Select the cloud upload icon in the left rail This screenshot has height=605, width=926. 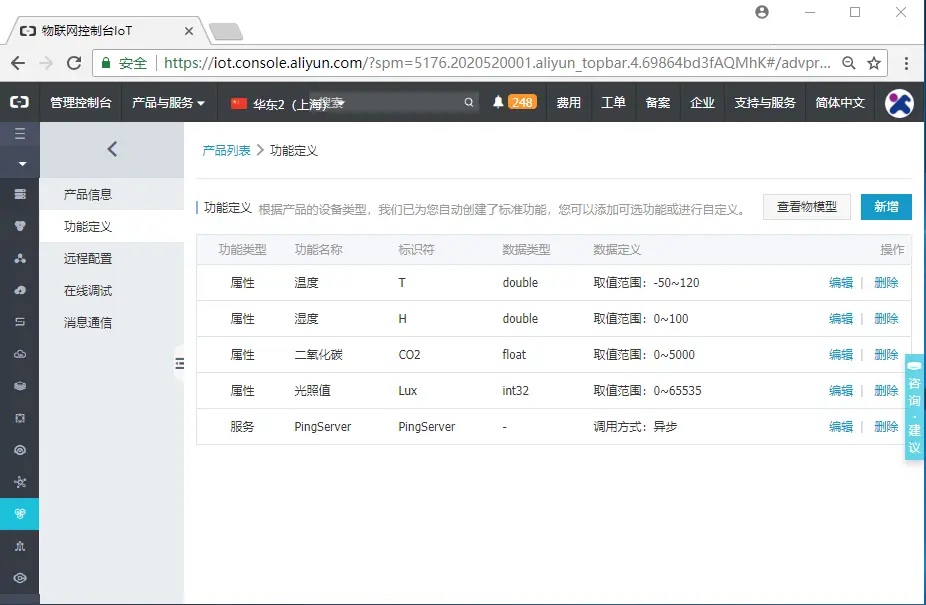(20, 290)
